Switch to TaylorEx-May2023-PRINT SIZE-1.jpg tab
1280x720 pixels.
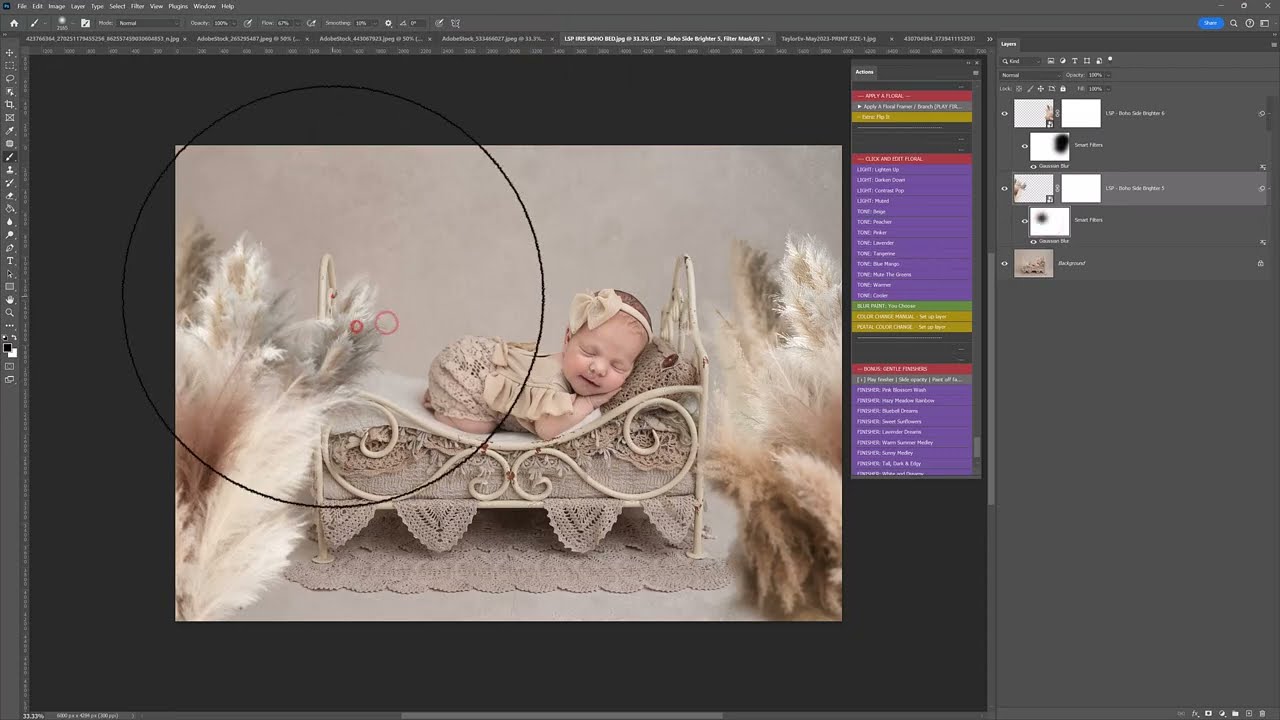point(828,38)
